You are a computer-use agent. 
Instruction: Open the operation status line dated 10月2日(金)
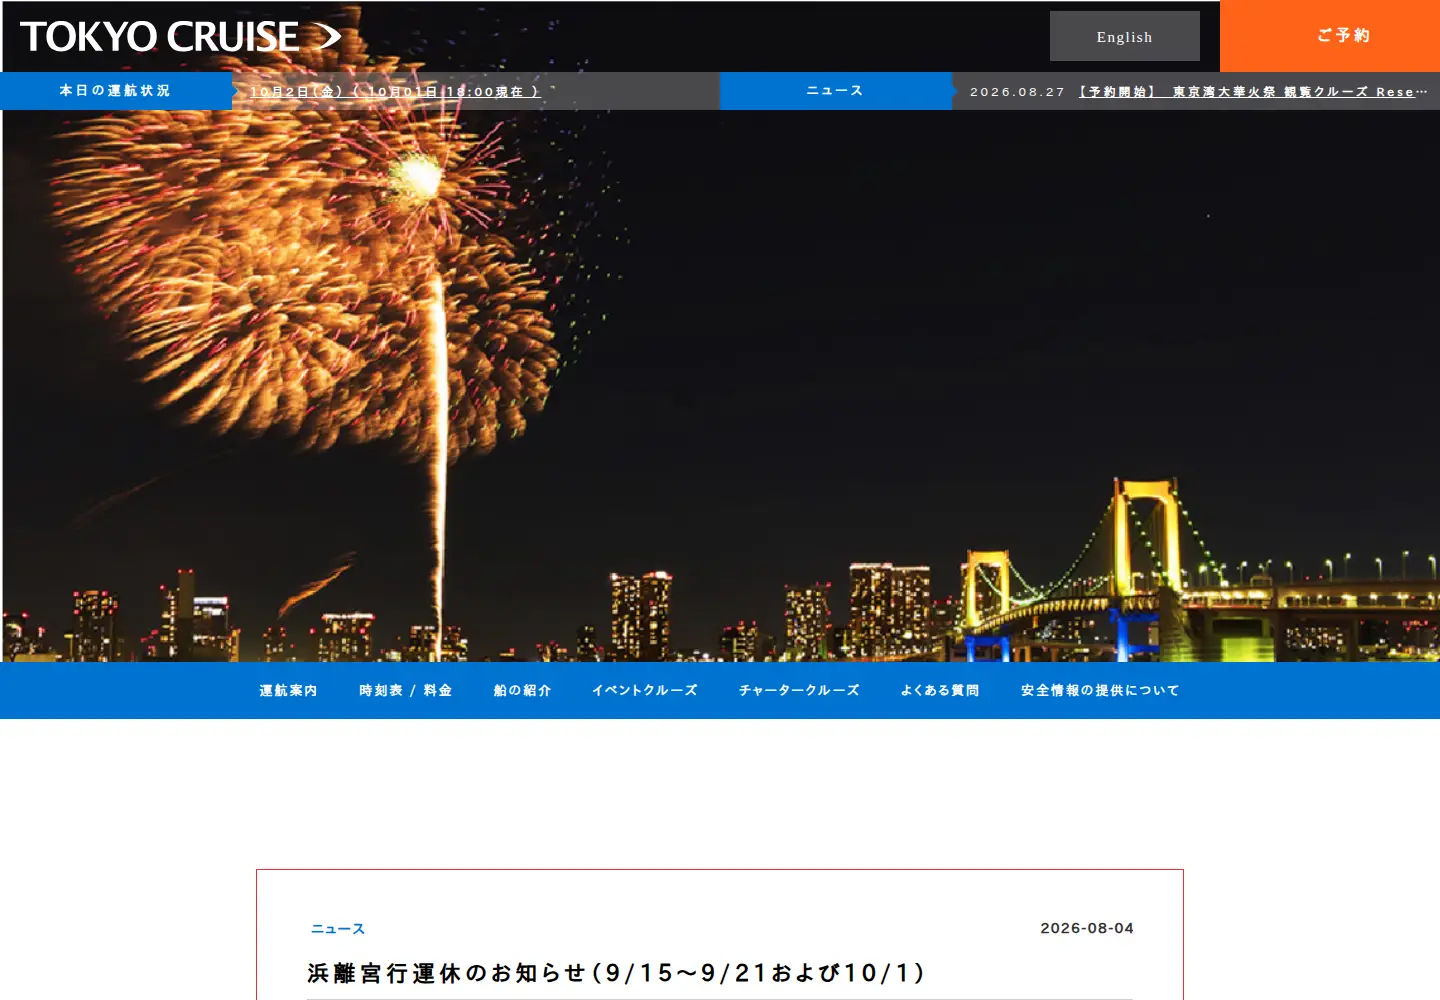point(395,92)
